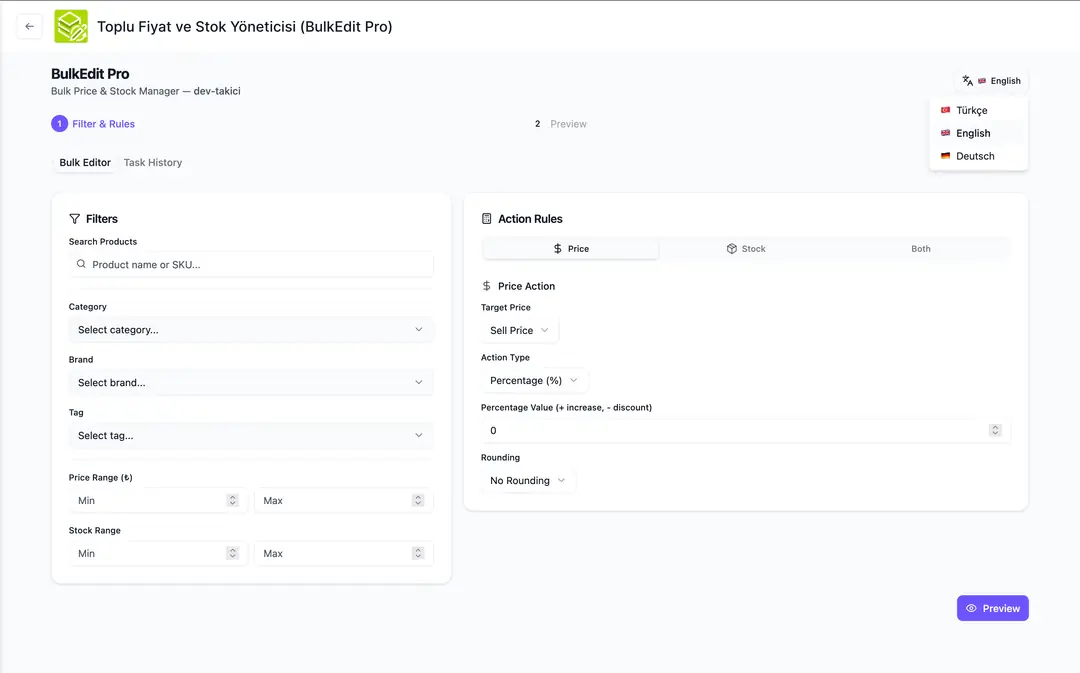The image size is (1080, 673).
Task: Click the funnel icon beside Filters heading
Action: click(x=75, y=219)
